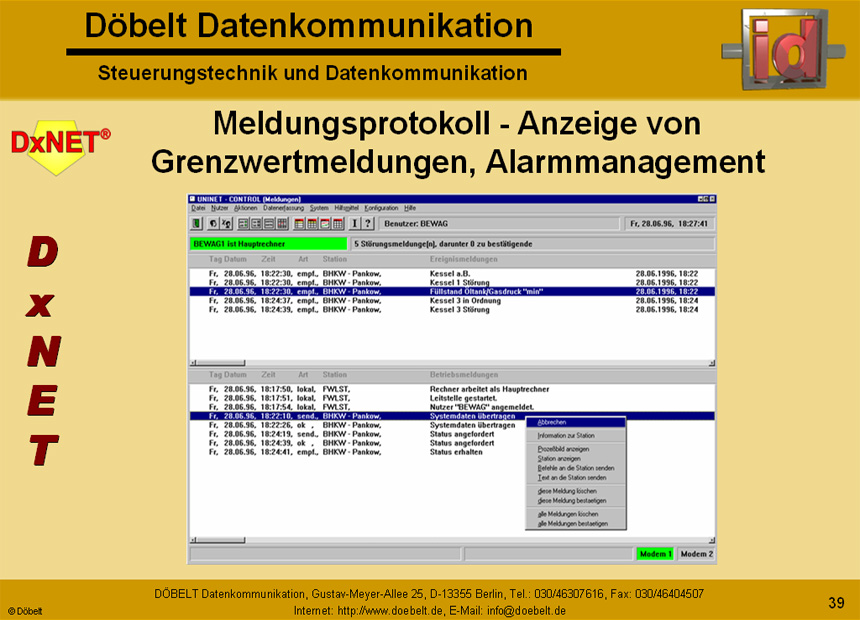The width and height of the screenshot is (860, 620).
Task: Click the '5 Störungsmeldunge[n]' status field
Action: 533,244
